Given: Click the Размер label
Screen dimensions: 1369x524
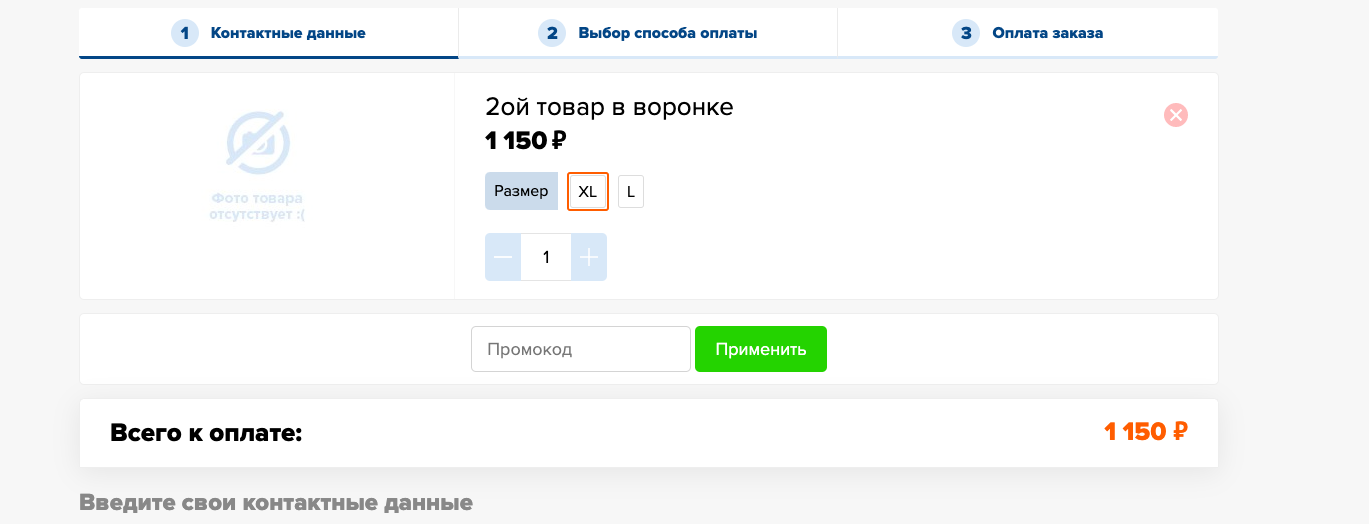Looking at the screenshot, I should click(x=521, y=191).
